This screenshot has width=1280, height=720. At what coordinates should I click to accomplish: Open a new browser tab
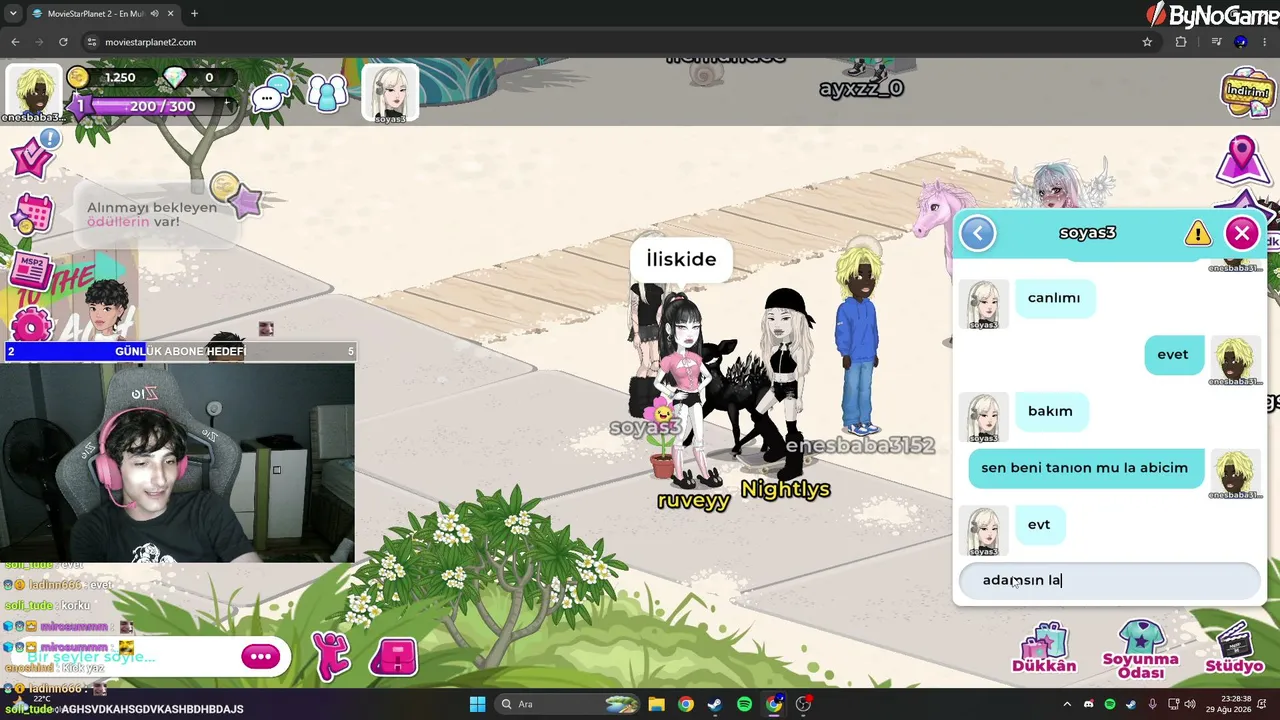(x=194, y=14)
